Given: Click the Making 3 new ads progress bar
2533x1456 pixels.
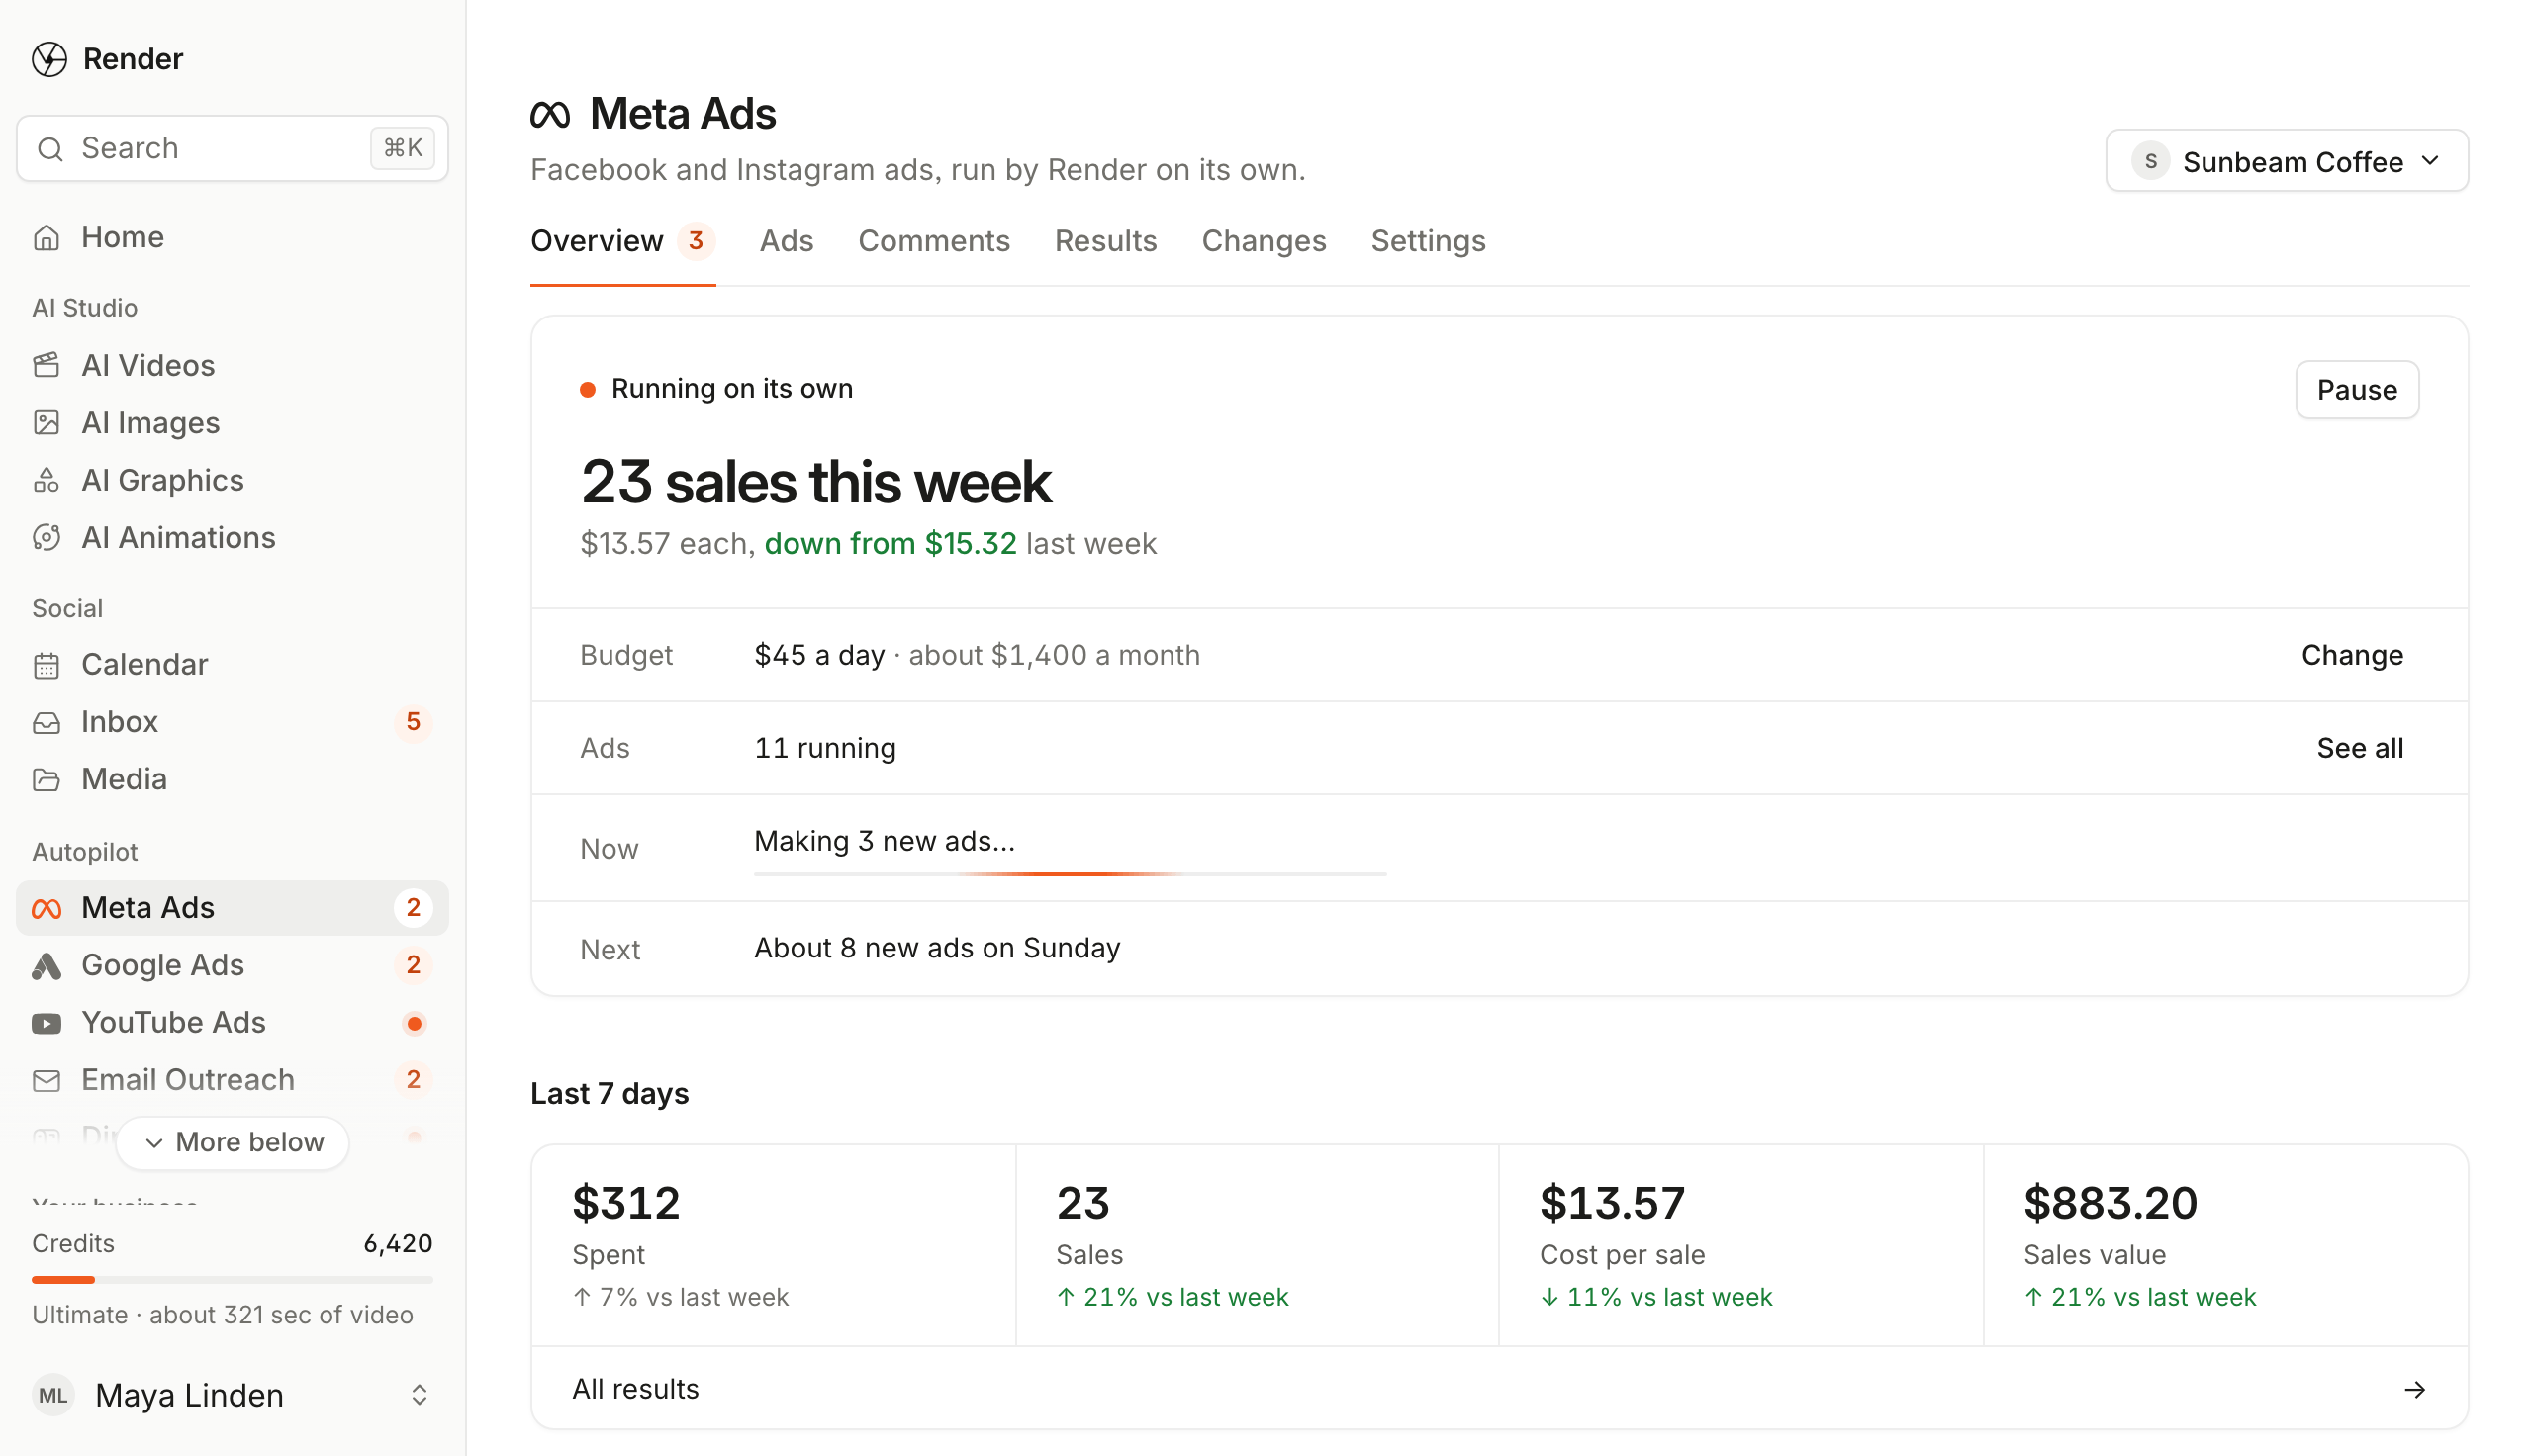Looking at the screenshot, I should click(x=1070, y=874).
